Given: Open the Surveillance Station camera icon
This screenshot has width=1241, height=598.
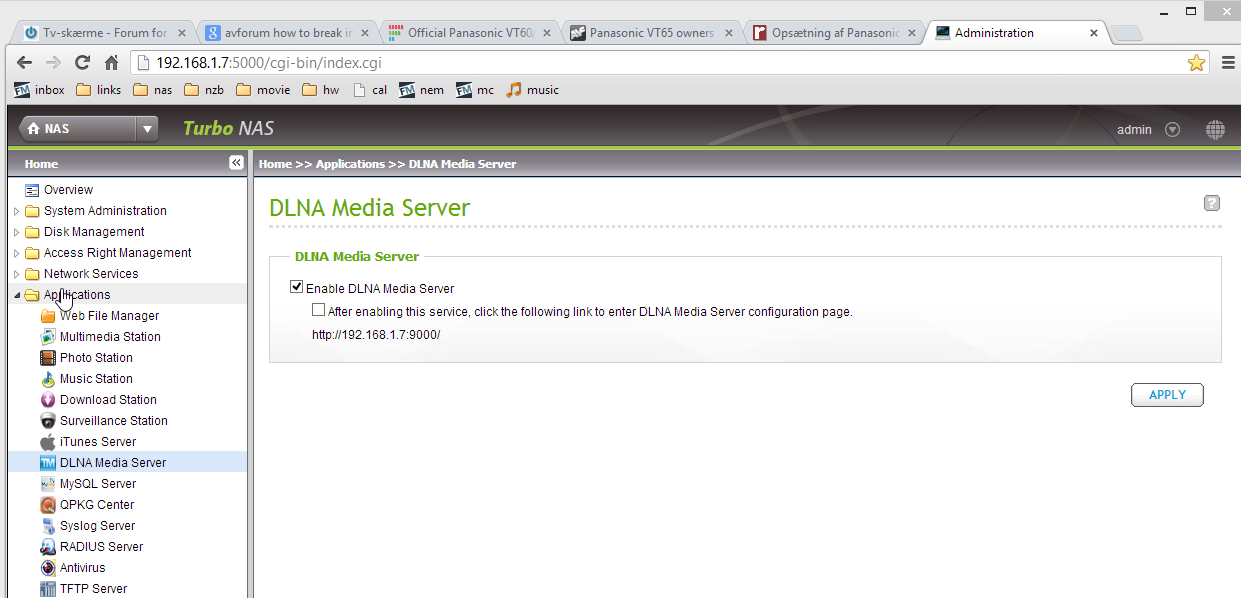Looking at the screenshot, I should 48,421.
